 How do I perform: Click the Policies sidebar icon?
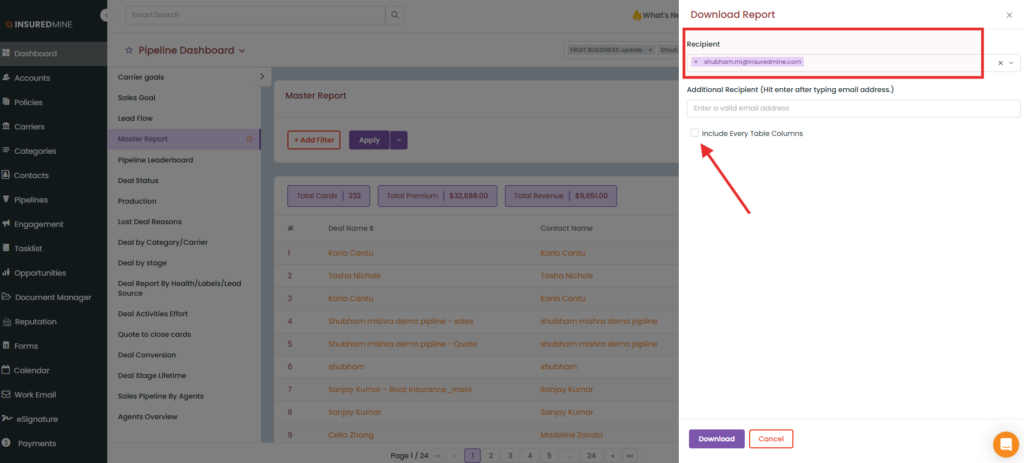click(x=6, y=102)
